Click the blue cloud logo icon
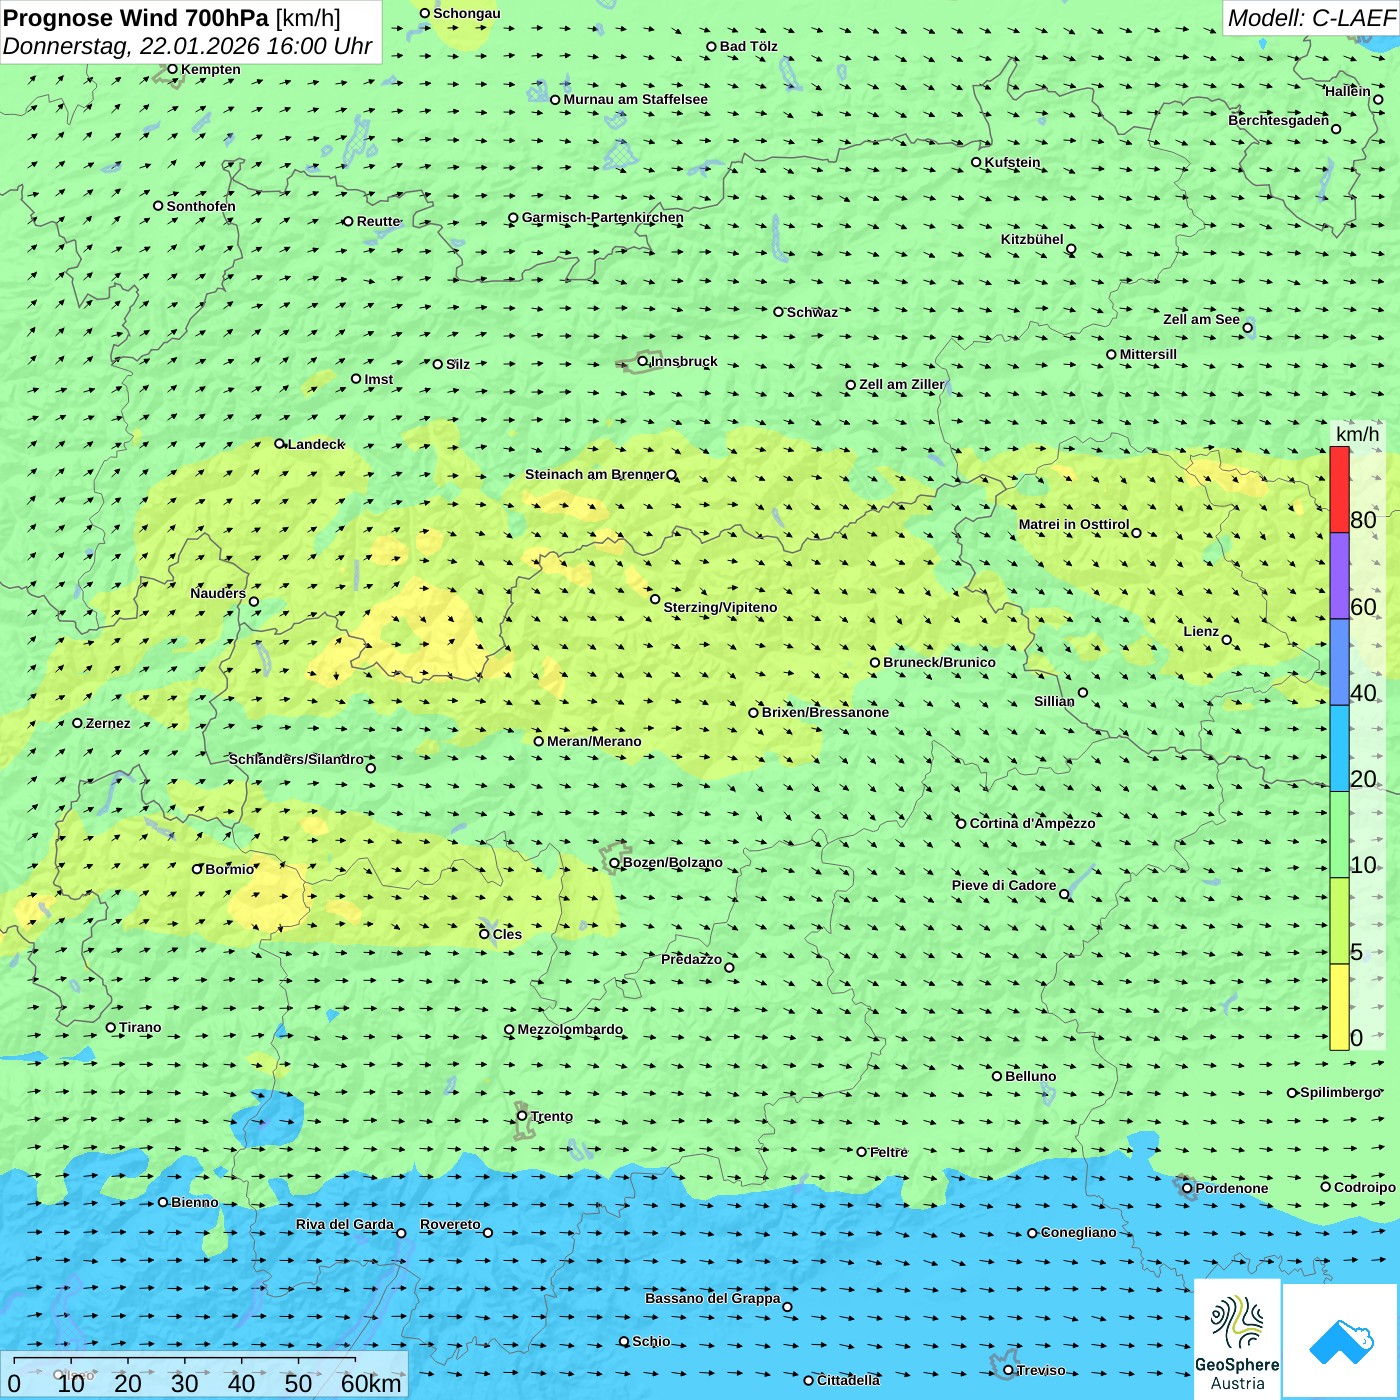The height and width of the screenshot is (1400, 1400). point(1341,1342)
